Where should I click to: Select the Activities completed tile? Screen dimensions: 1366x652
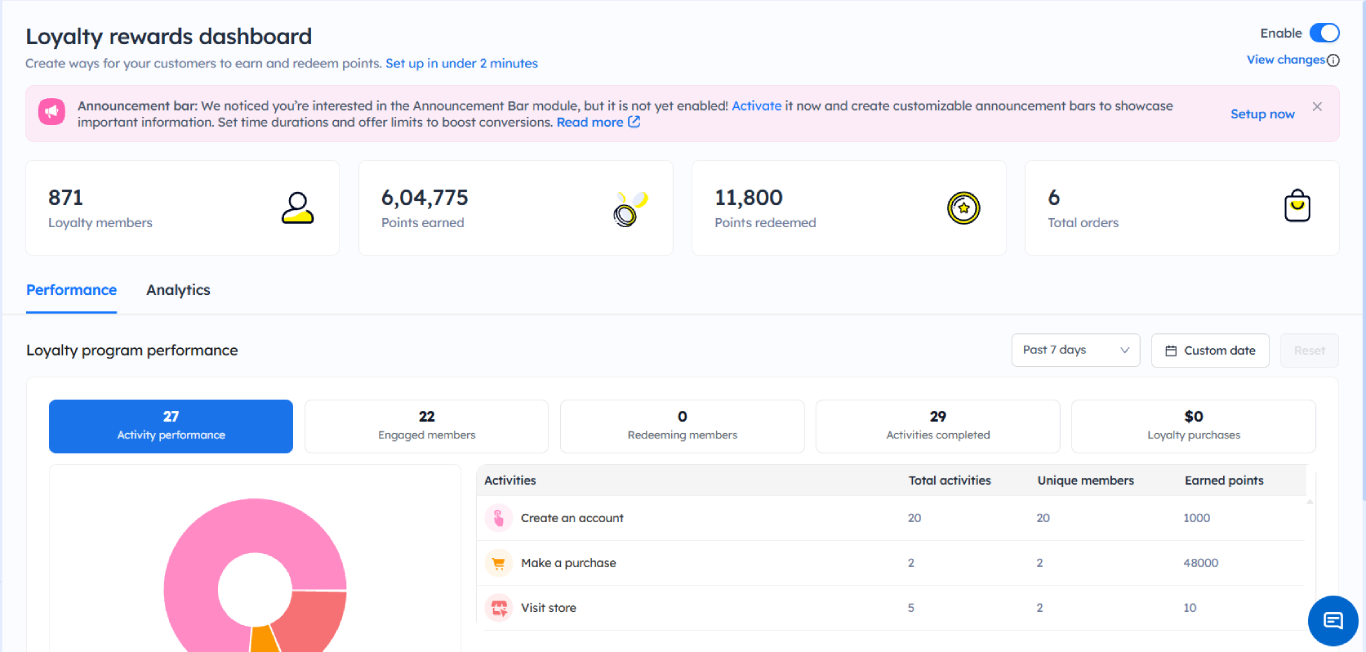pyautogui.click(x=938, y=426)
